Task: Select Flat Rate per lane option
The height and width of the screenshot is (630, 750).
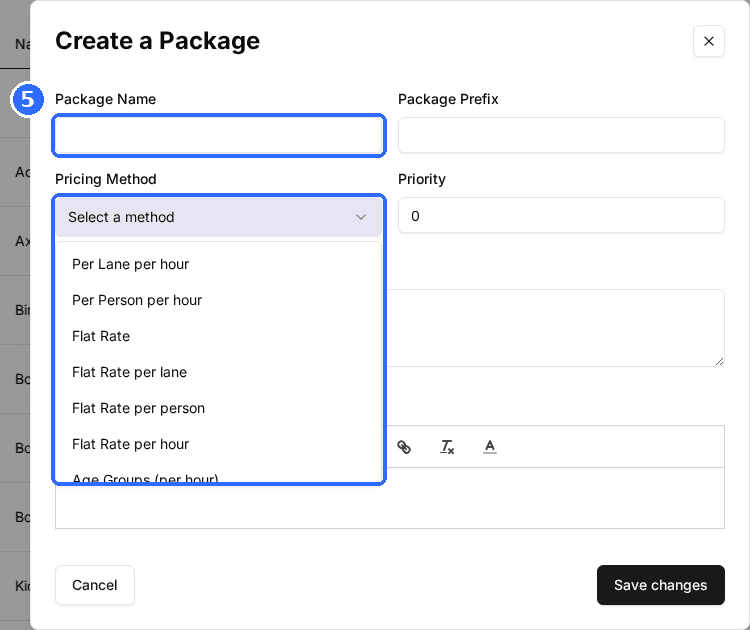Action: coord(219,372)
